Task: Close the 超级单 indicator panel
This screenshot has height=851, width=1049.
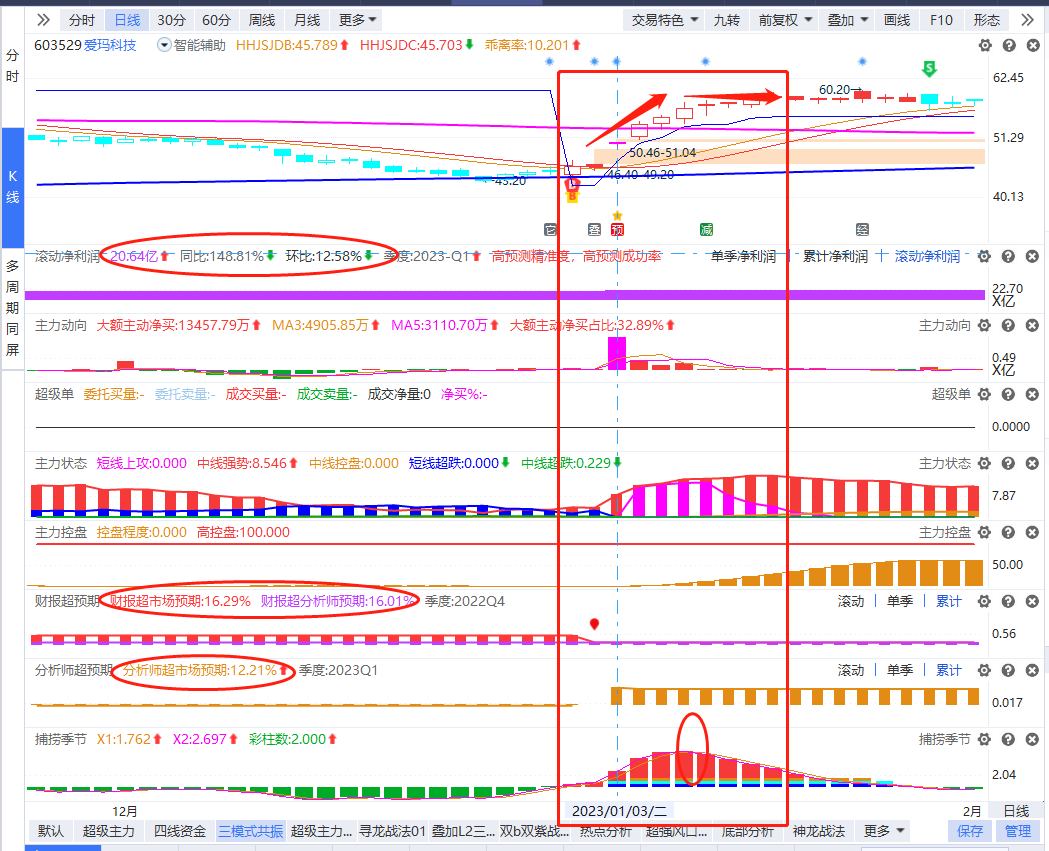Action: pyautogui.click(x=1032, y=394)
